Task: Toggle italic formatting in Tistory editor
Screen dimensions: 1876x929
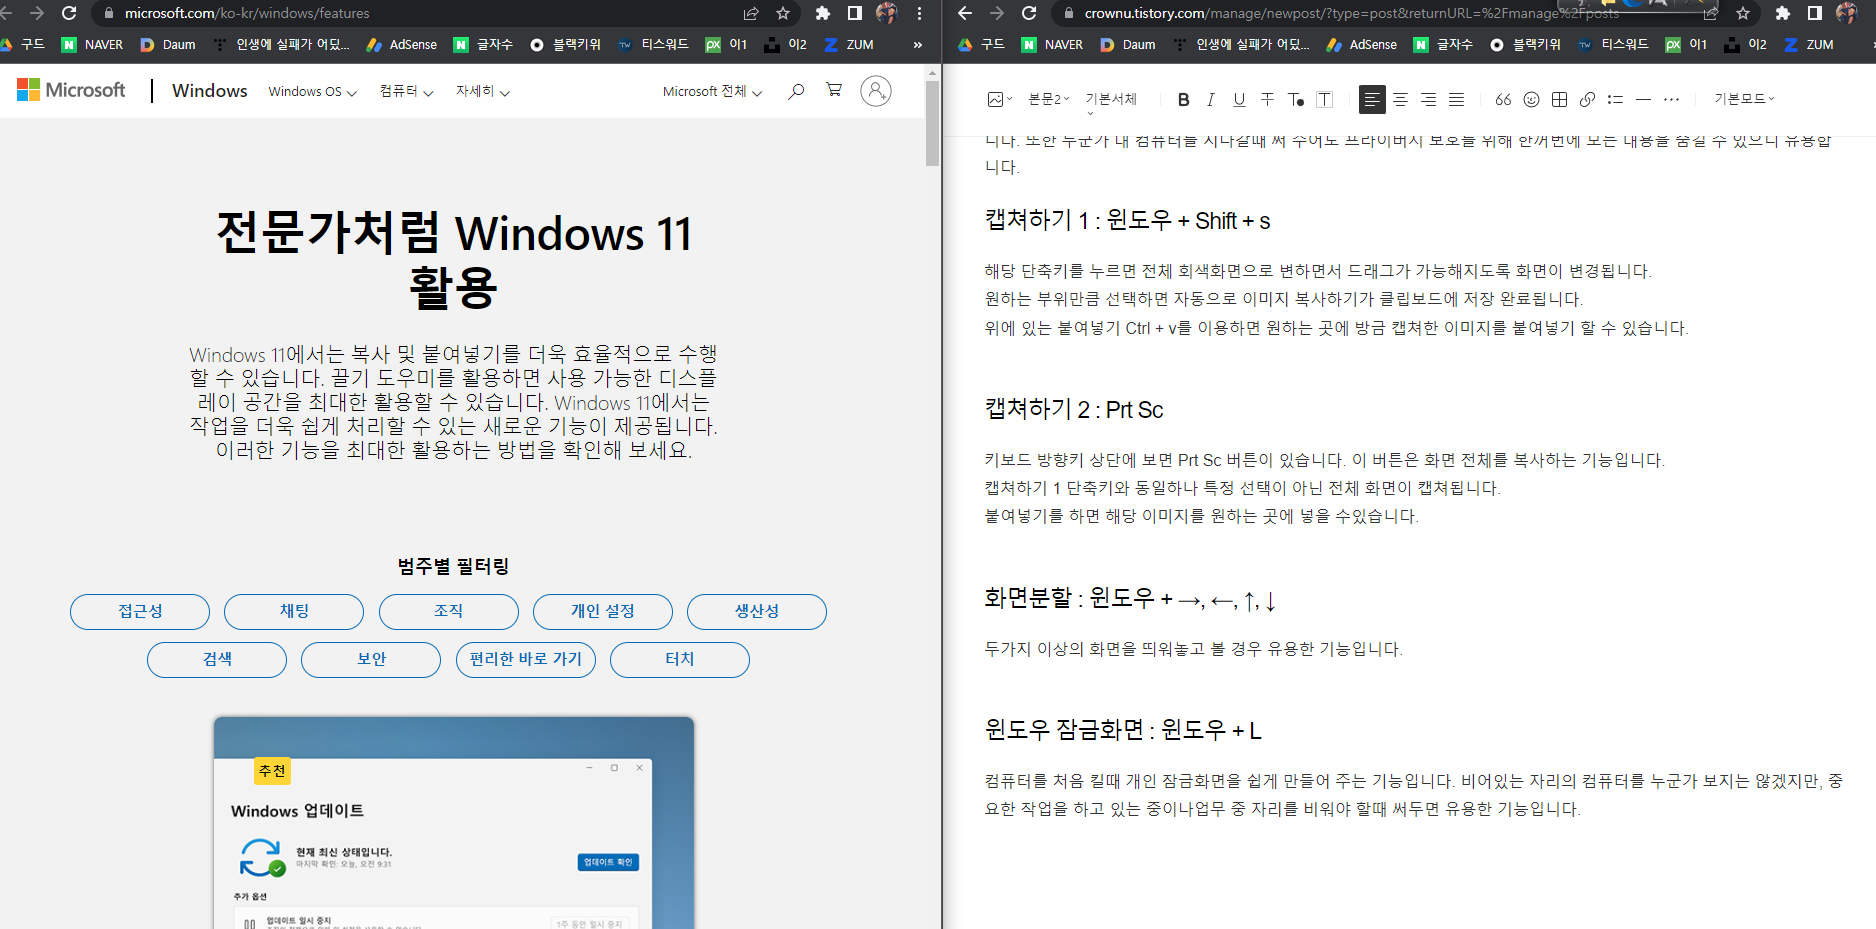Action: click(1211, 99)
